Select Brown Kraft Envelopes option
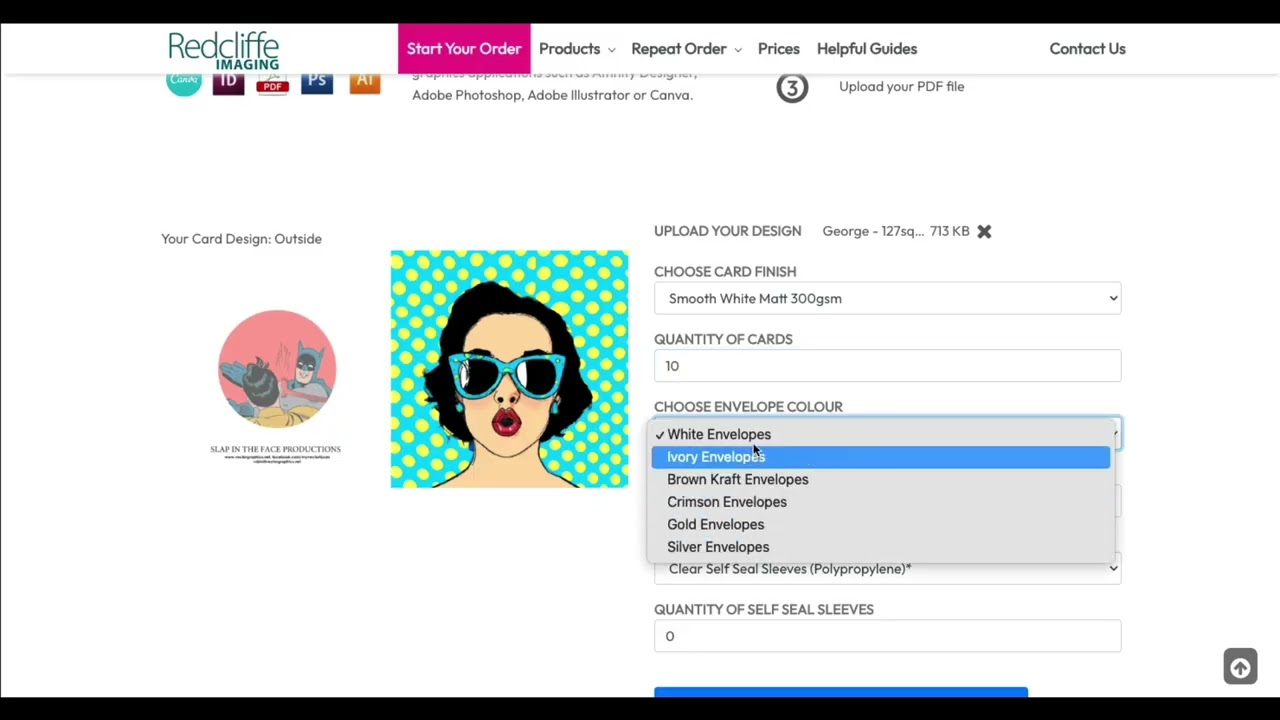This screenshot has width=1280, height=720. 881,479
